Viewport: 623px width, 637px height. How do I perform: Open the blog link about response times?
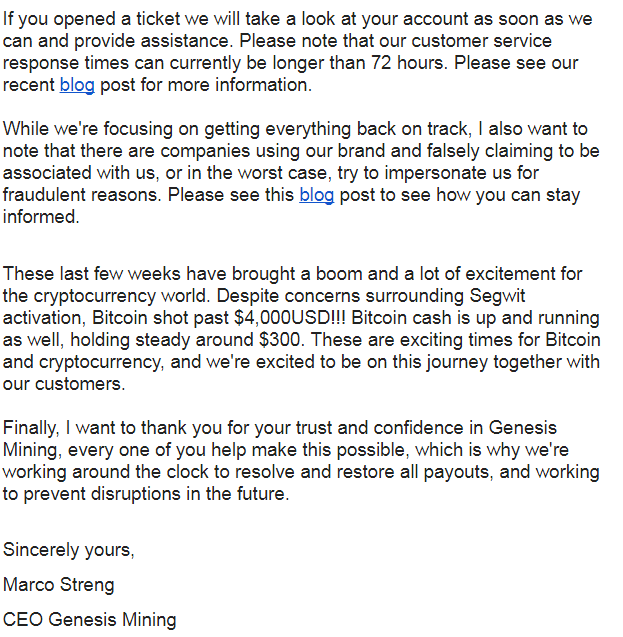coord(77,85)
